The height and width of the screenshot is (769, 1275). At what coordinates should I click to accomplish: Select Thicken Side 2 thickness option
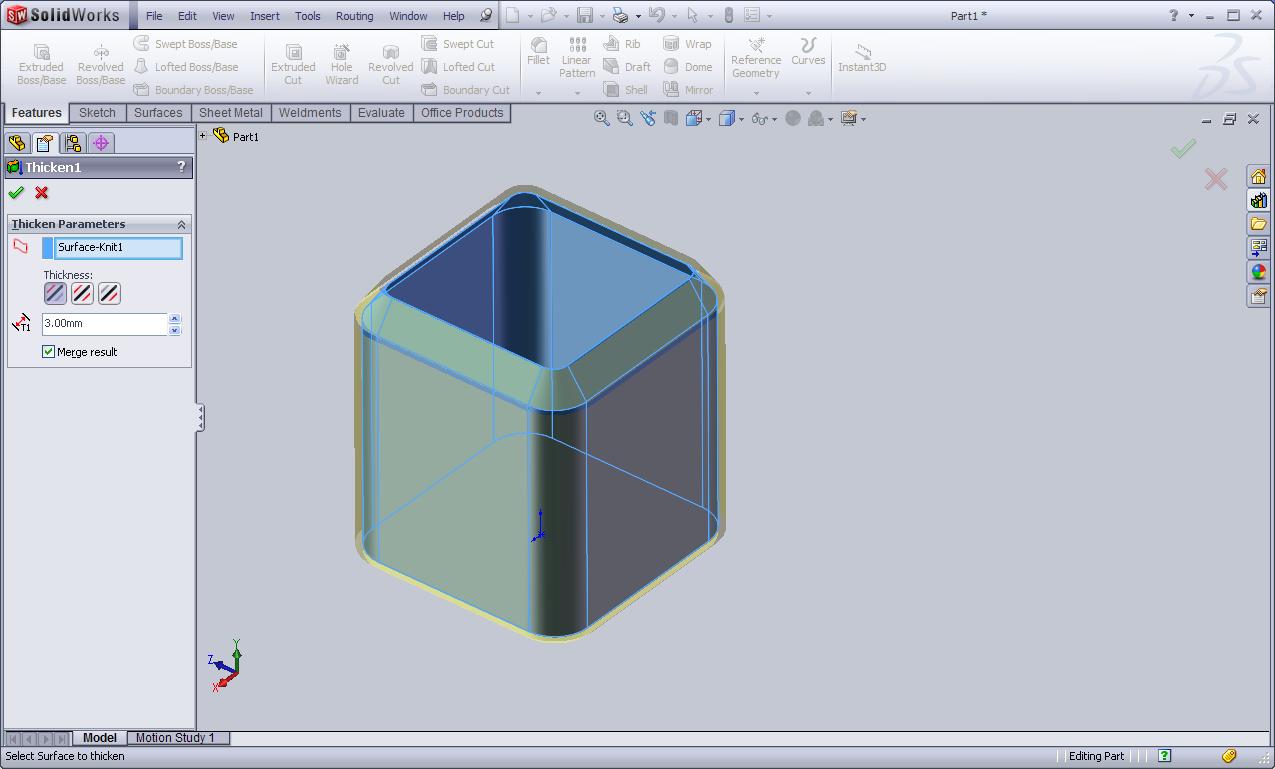tap(109, 293)
